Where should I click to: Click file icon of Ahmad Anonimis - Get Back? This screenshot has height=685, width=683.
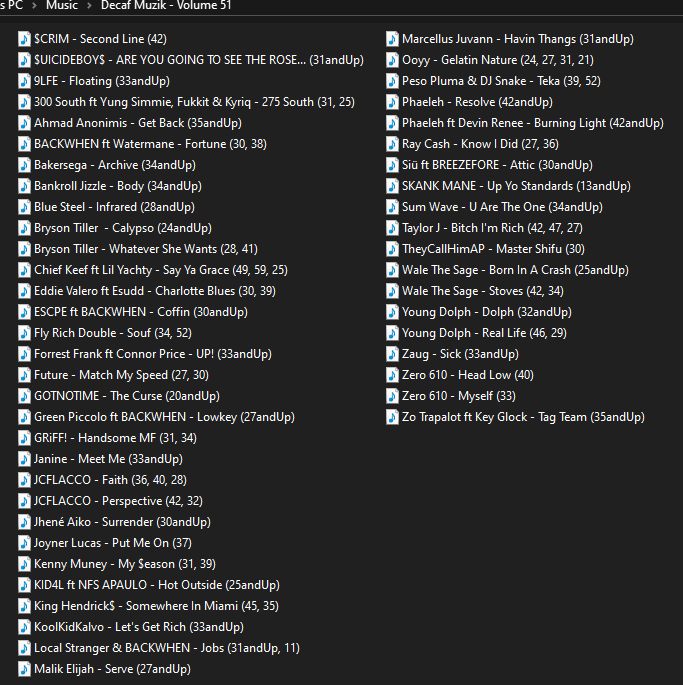tap(24, 123)
